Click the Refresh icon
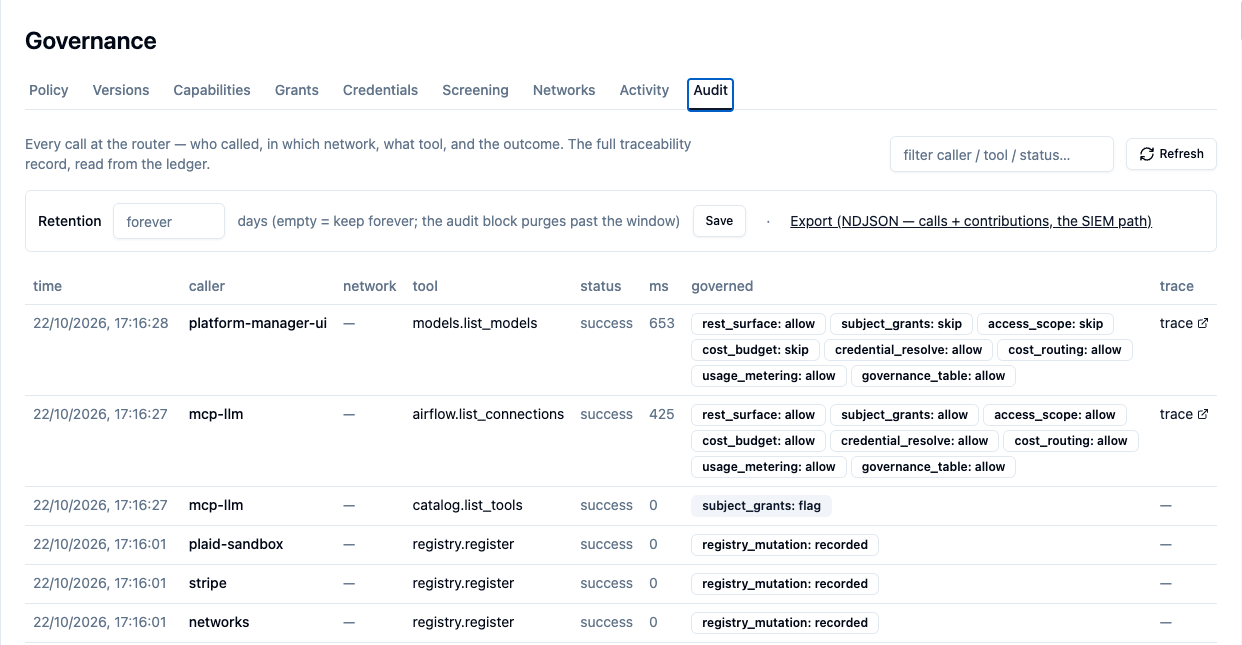This screenshot has width=1242, height=645. pos(1146,154)
